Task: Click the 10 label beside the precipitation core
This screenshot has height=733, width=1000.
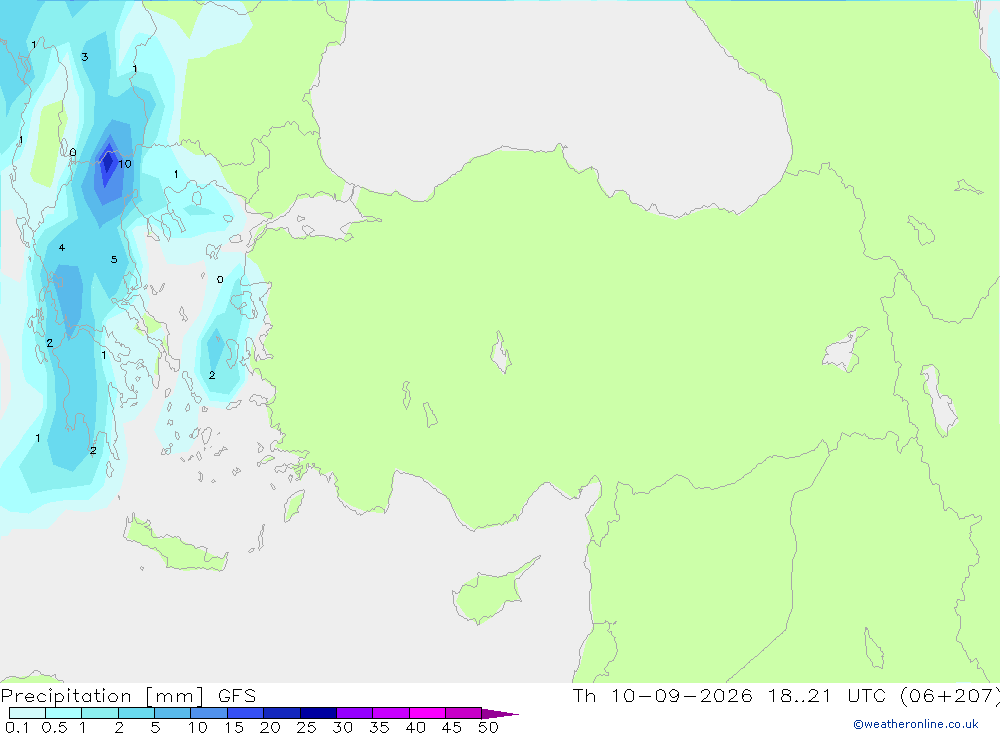Action: pyautogui.click(x=124, y=164)
